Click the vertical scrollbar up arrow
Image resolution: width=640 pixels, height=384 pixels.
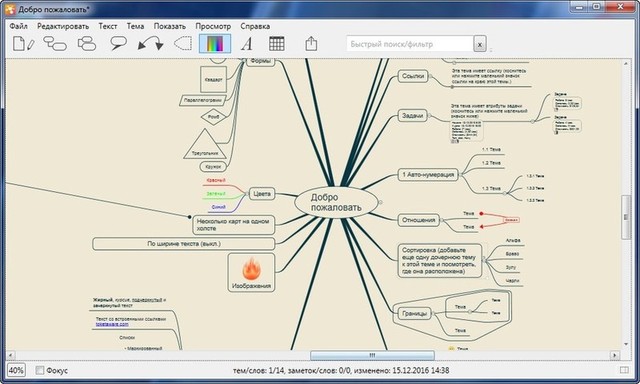(x=626, y=64)
